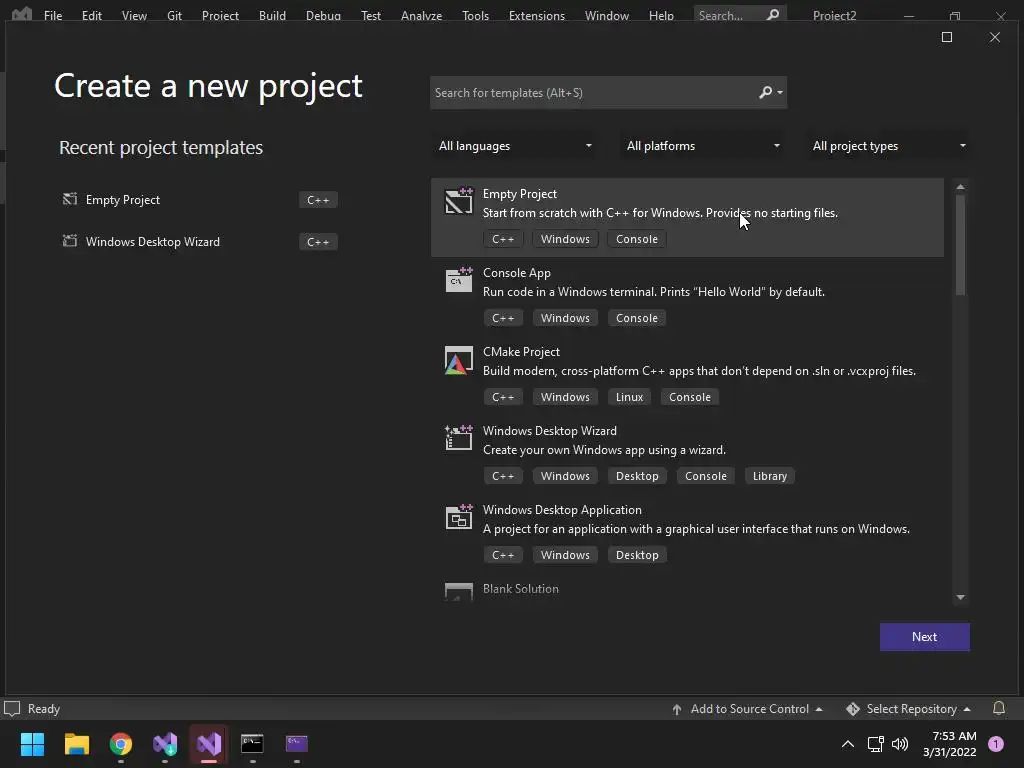Open the clock showing 7:53 AM
1024x768 pixels.
[950, 744]
